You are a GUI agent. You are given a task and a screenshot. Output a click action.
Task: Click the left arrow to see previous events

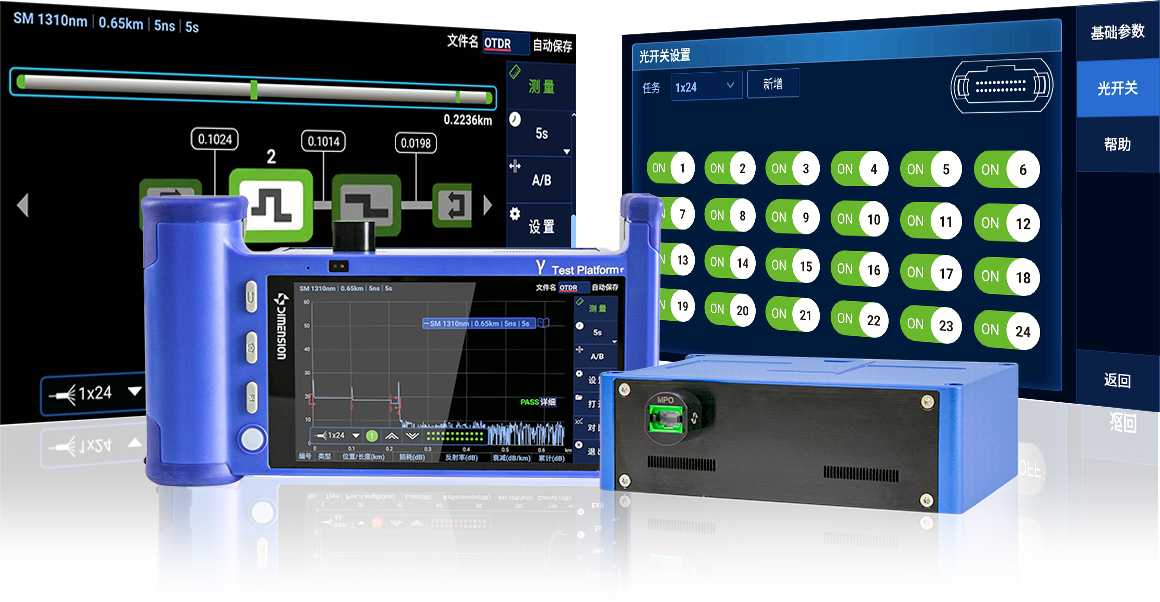click(x=22, y=206)
